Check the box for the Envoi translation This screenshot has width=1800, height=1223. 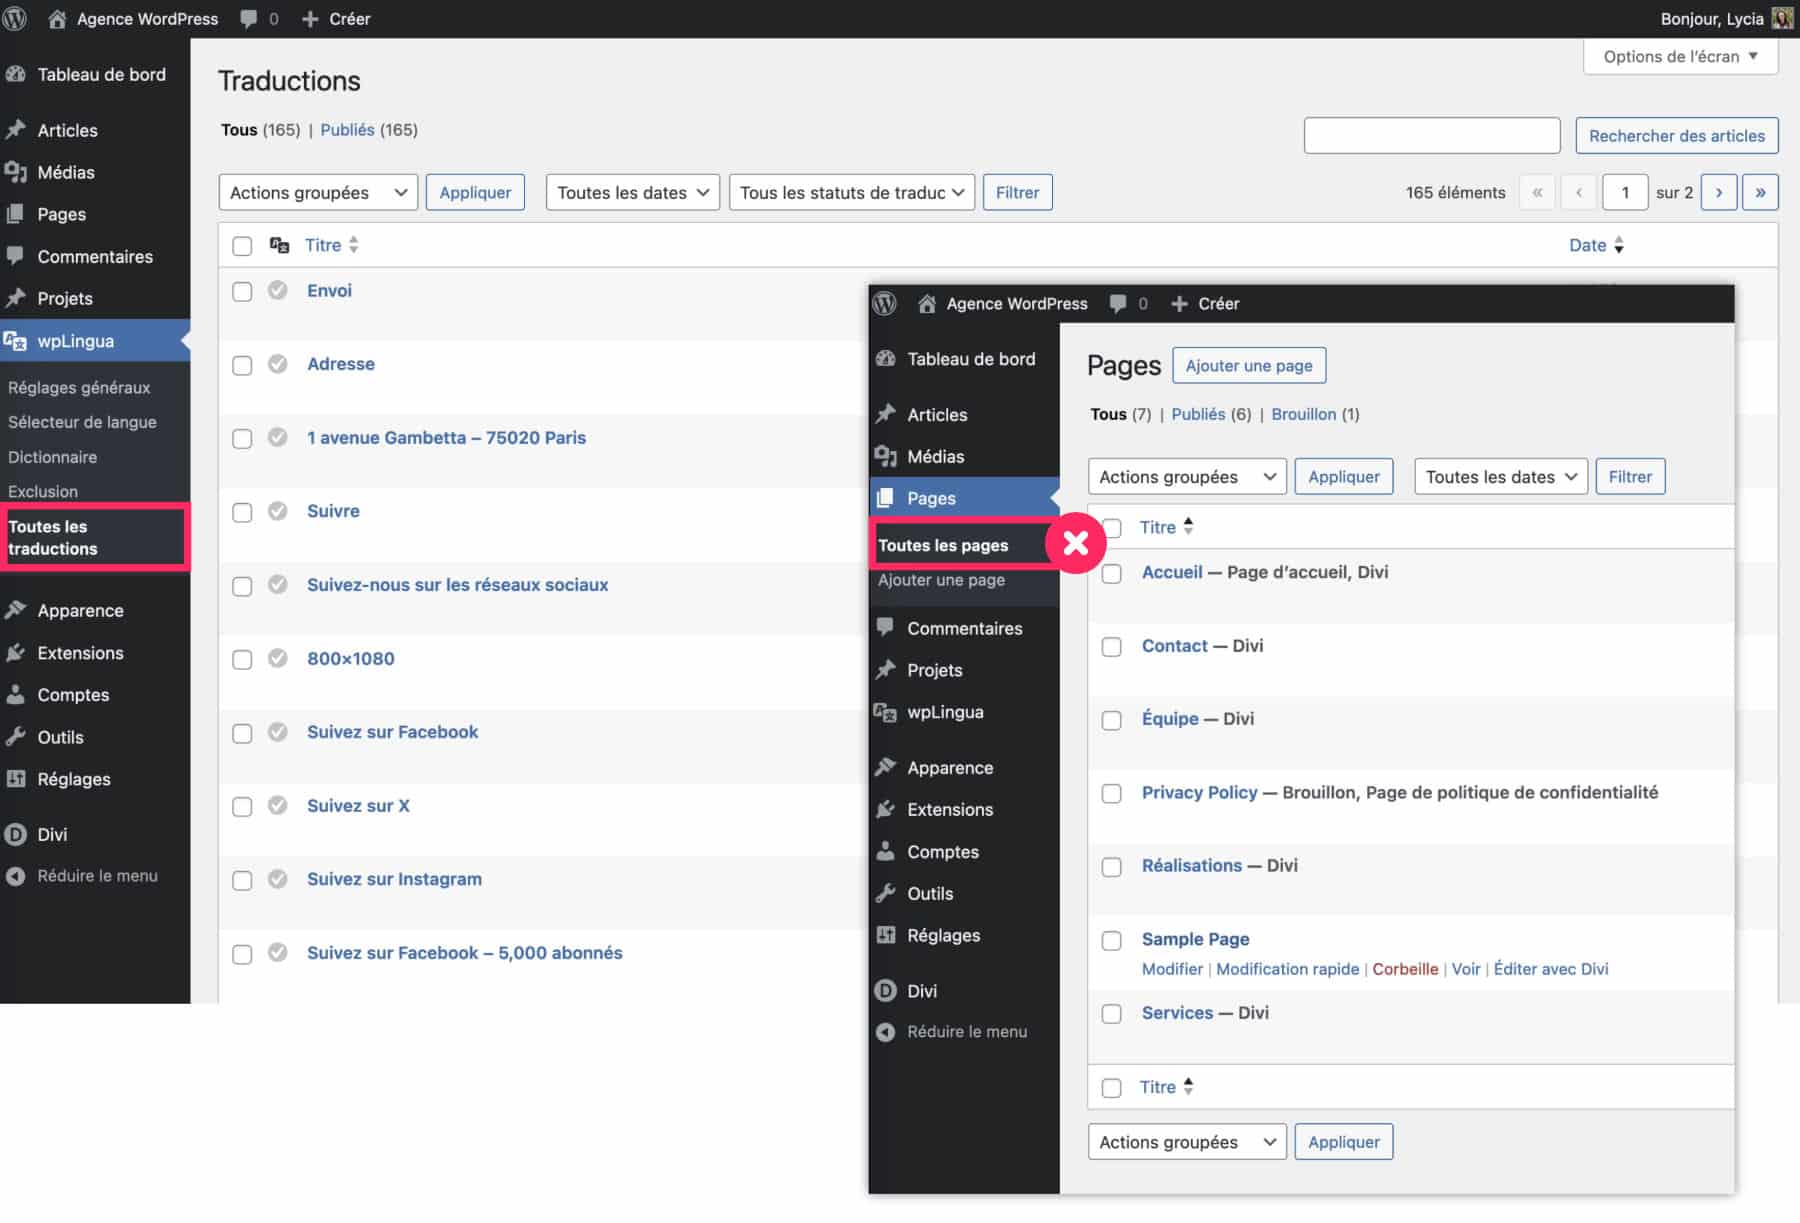(242, 291)
